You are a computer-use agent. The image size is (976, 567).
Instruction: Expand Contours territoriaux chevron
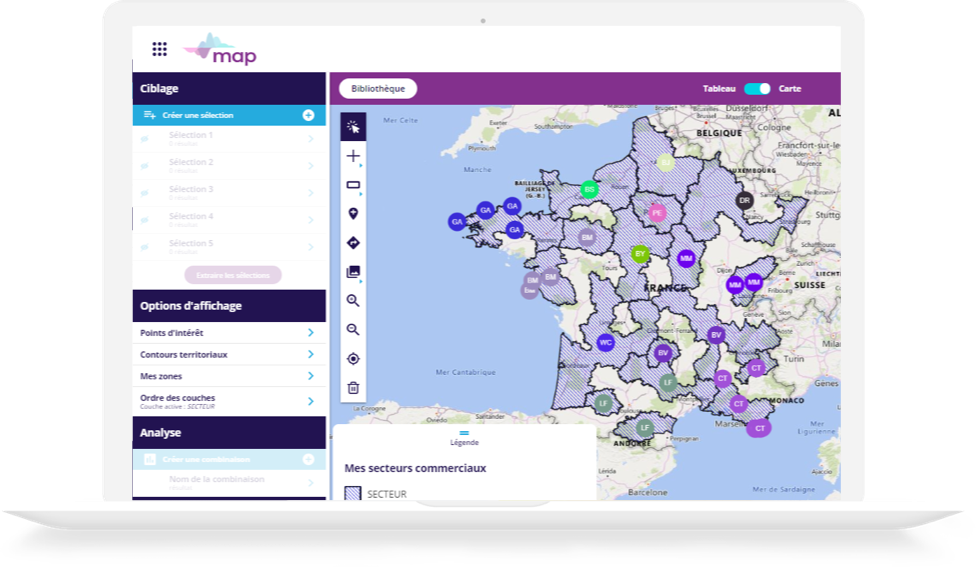pyautogui.click(x=311, y=354)
